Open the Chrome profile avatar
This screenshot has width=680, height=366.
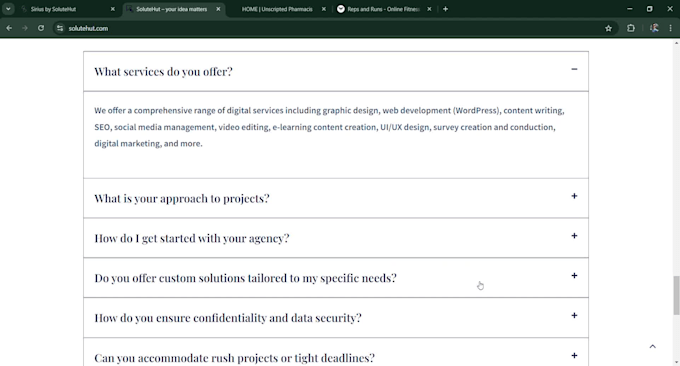(x=654, y=28)
